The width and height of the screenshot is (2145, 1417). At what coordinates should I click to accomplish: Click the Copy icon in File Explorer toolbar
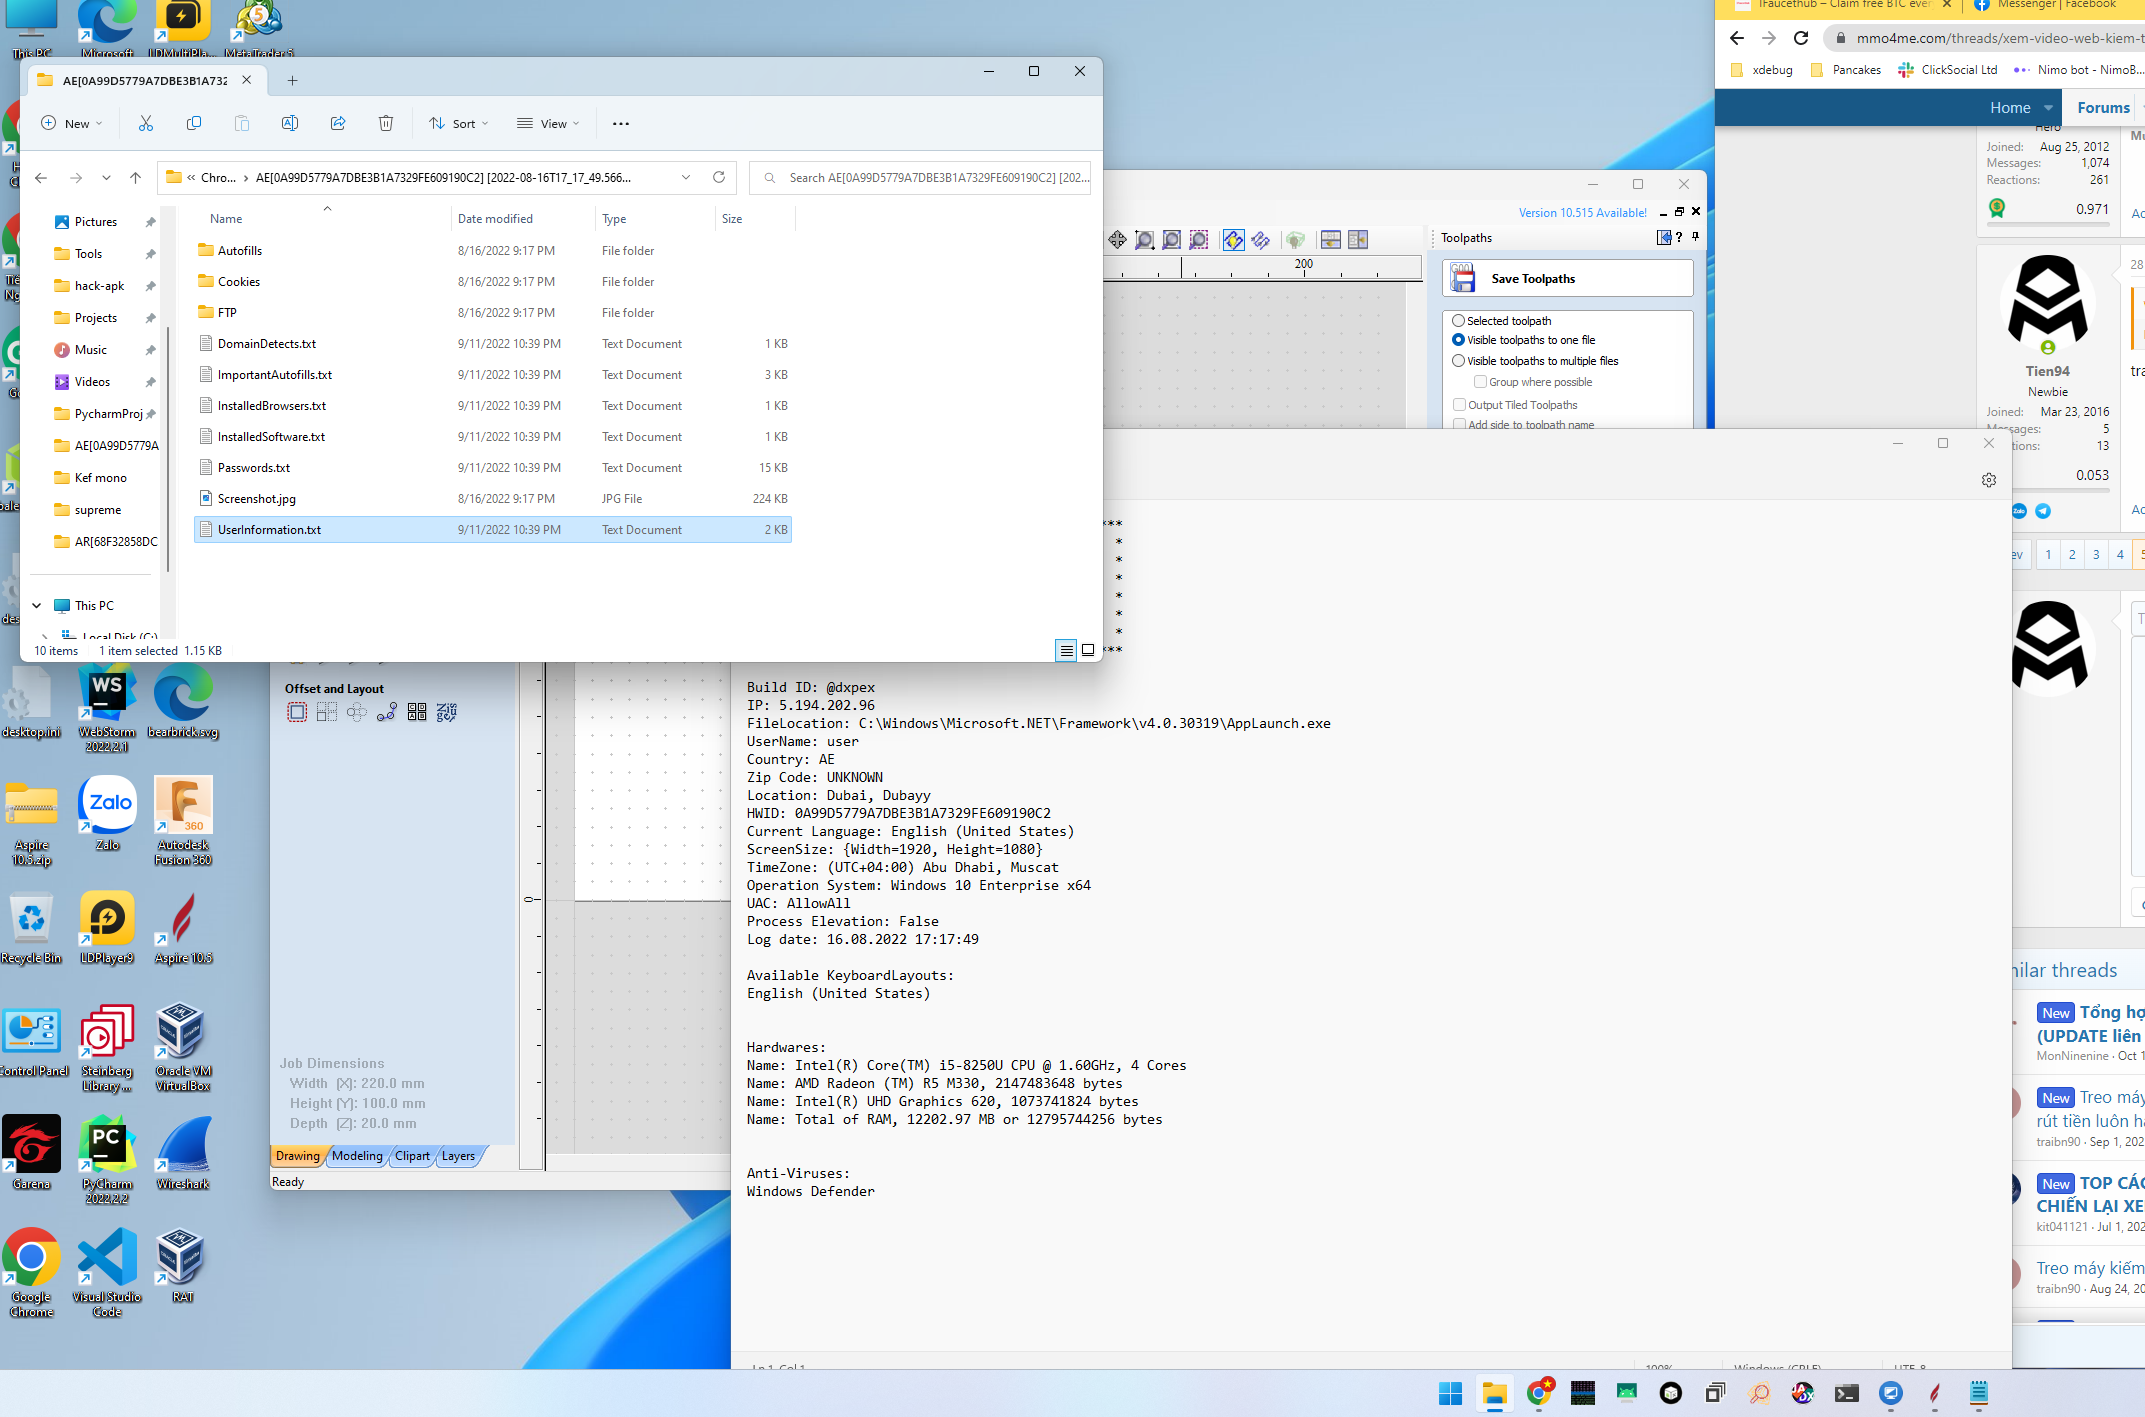(194, 124)
